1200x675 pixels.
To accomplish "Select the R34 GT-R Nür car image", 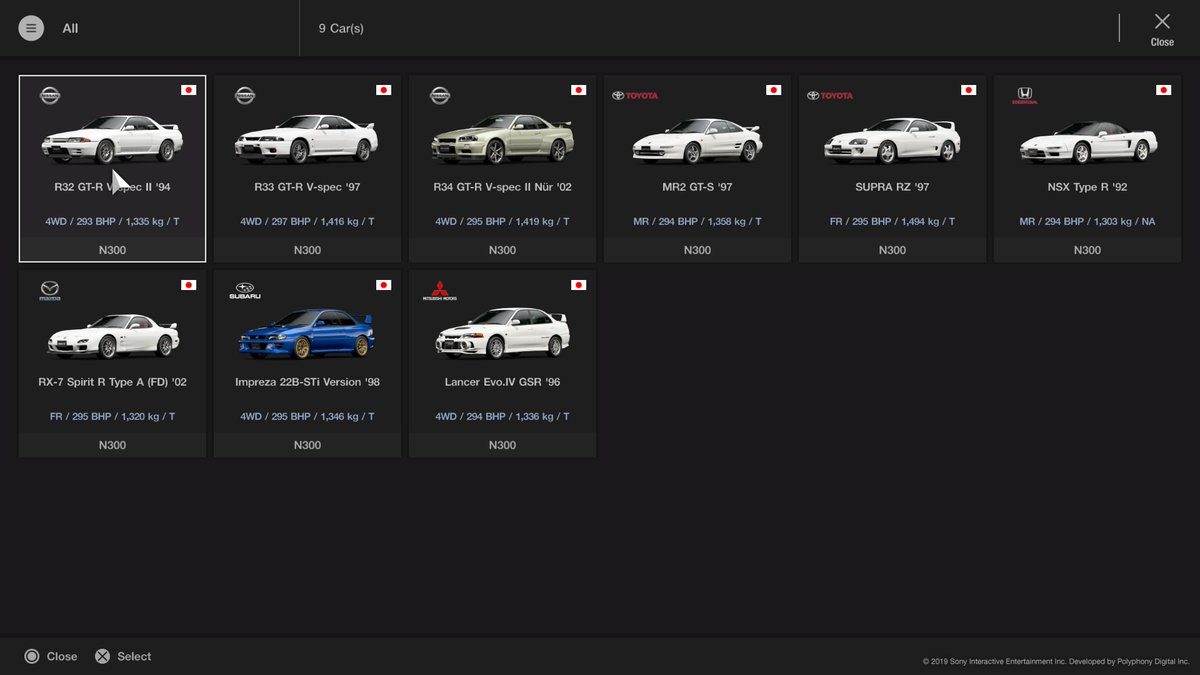I will click(502, 139).
